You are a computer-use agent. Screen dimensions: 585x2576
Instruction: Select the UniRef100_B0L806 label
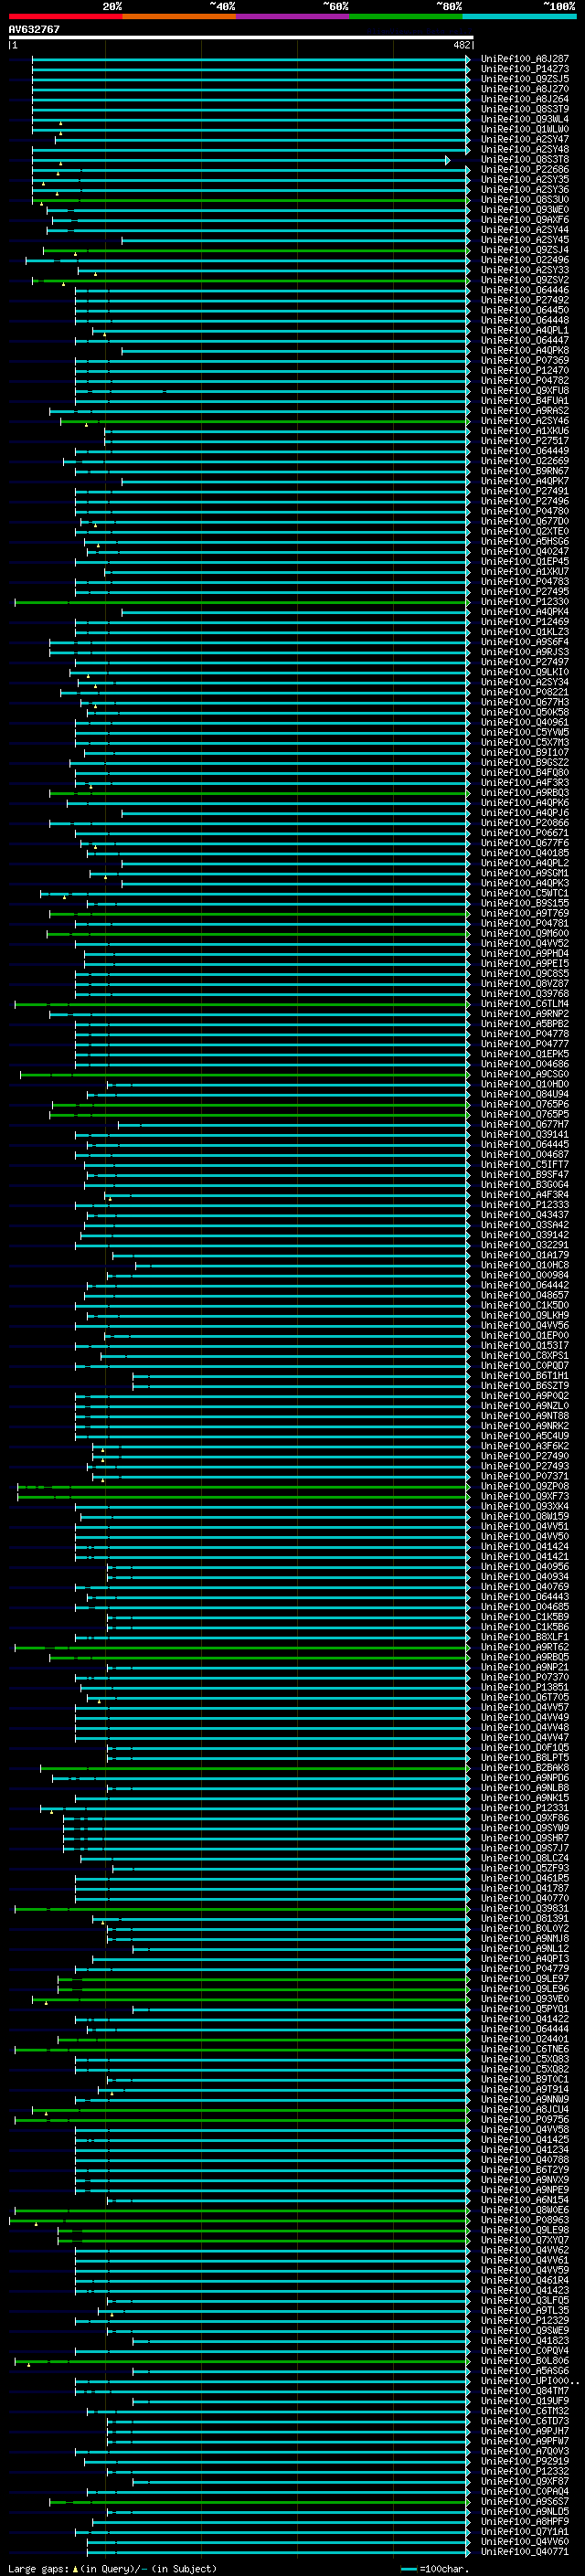point(525,2361)
